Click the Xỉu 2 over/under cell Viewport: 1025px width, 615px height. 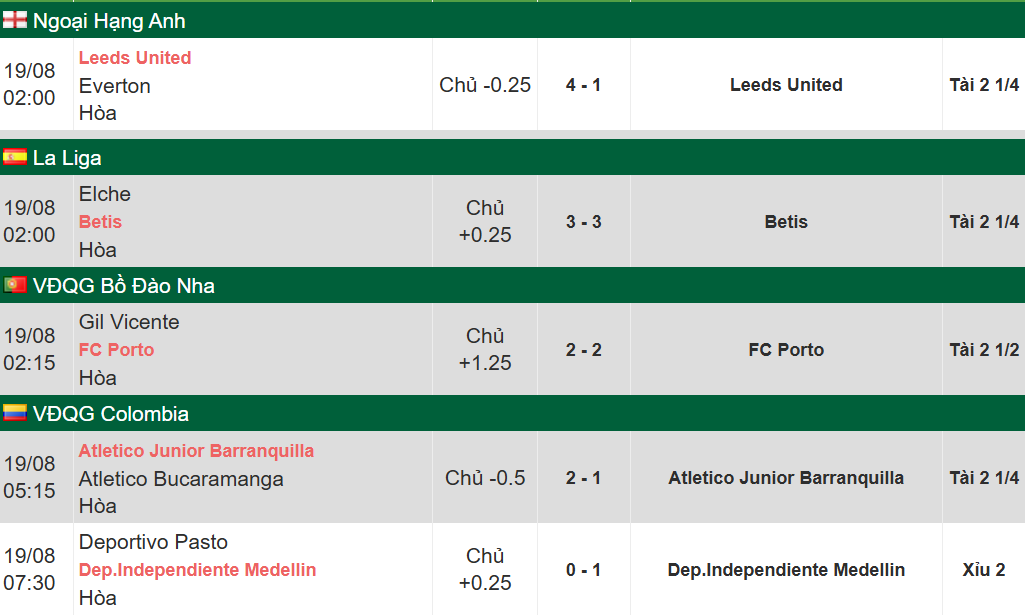[983, 570]
